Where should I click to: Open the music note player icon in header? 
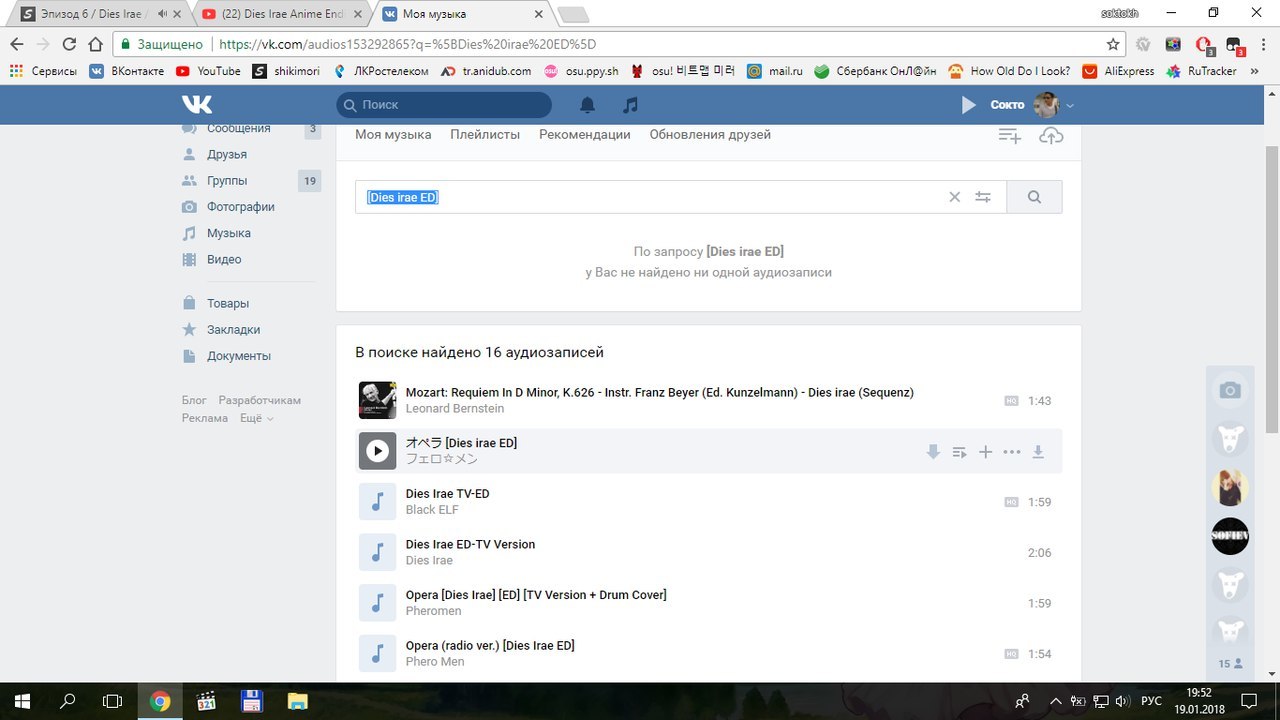click(630, 105)
